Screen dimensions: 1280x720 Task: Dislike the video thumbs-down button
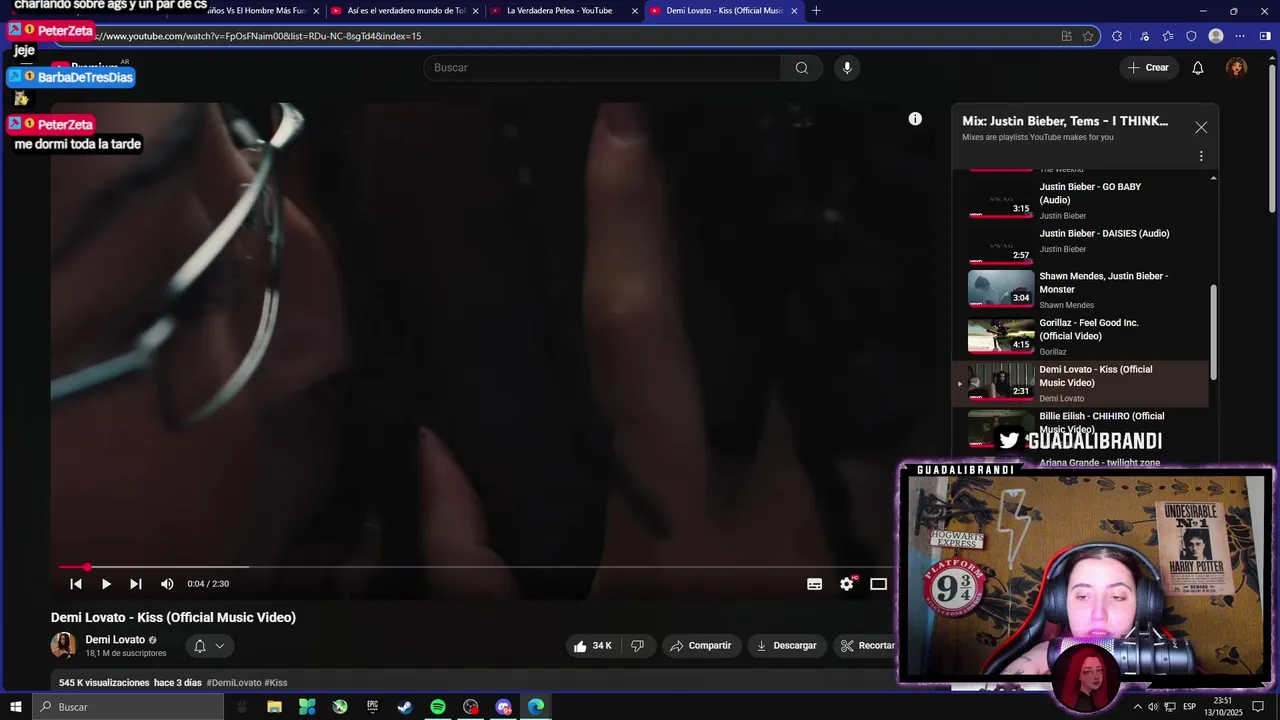coord(638,646)
